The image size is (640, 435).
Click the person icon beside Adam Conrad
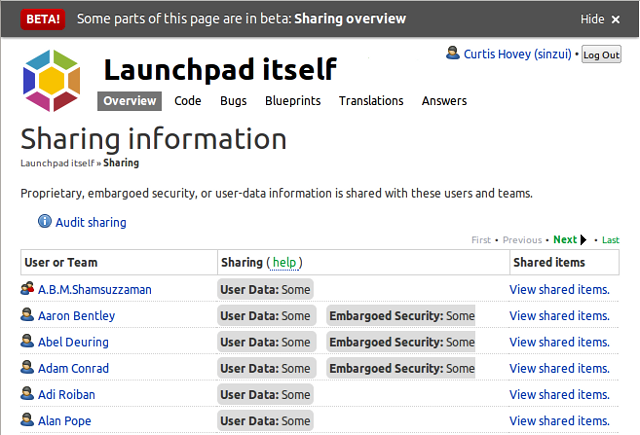[27, 367]
